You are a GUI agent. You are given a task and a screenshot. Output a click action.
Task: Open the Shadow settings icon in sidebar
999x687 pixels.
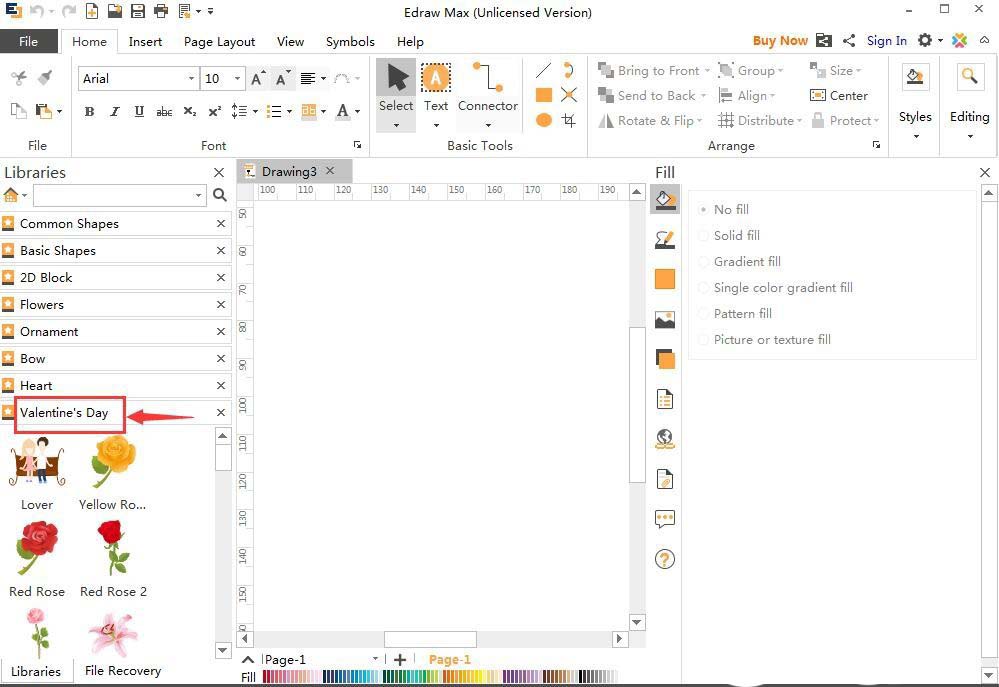coord(664,359)
